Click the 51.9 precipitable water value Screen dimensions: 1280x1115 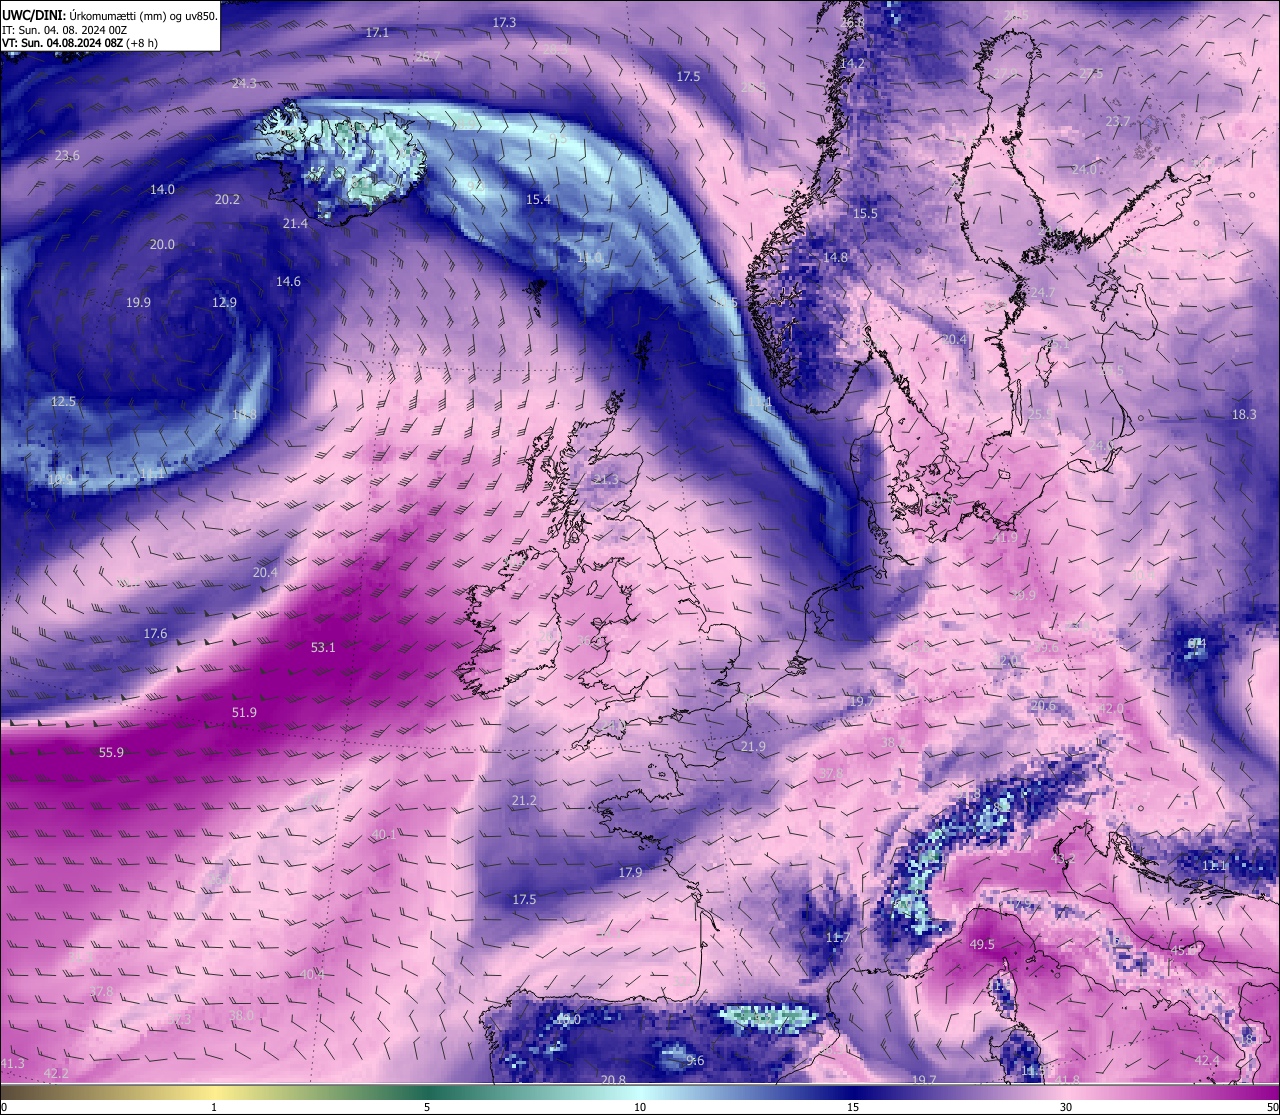tap(244, 712)
